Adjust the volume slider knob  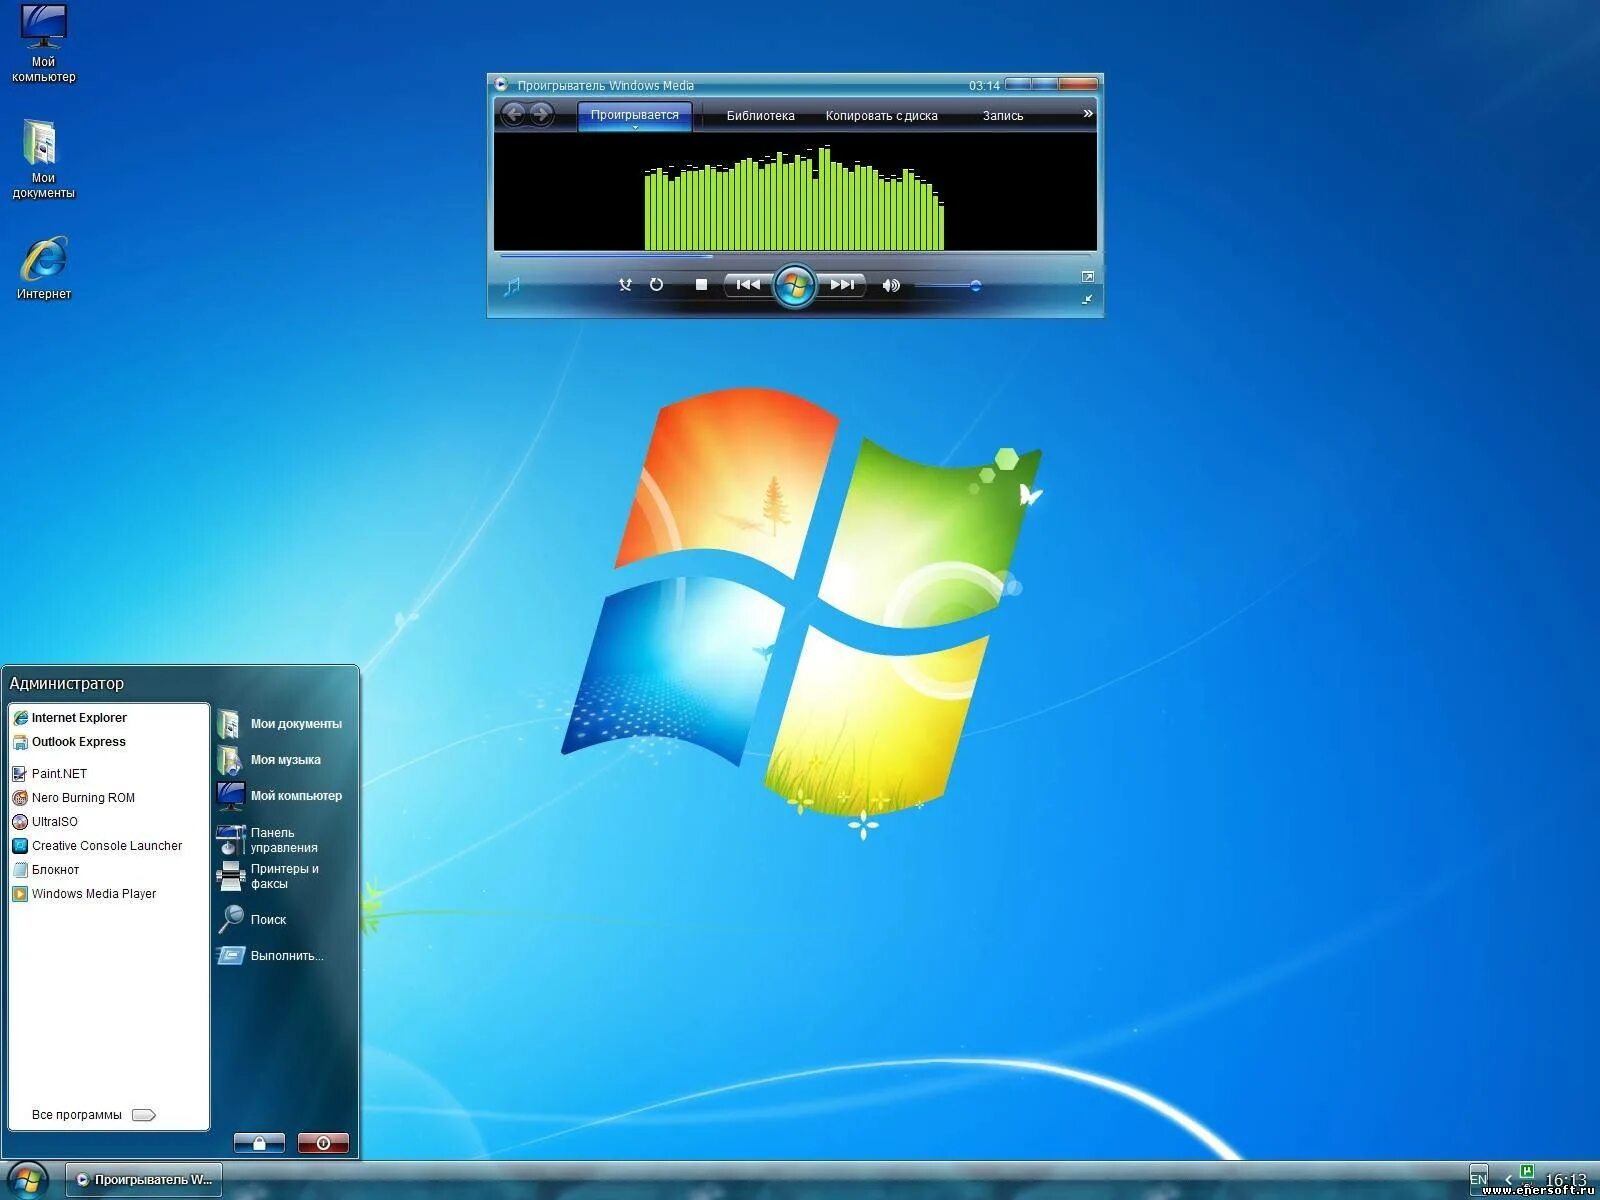(975, 286)
